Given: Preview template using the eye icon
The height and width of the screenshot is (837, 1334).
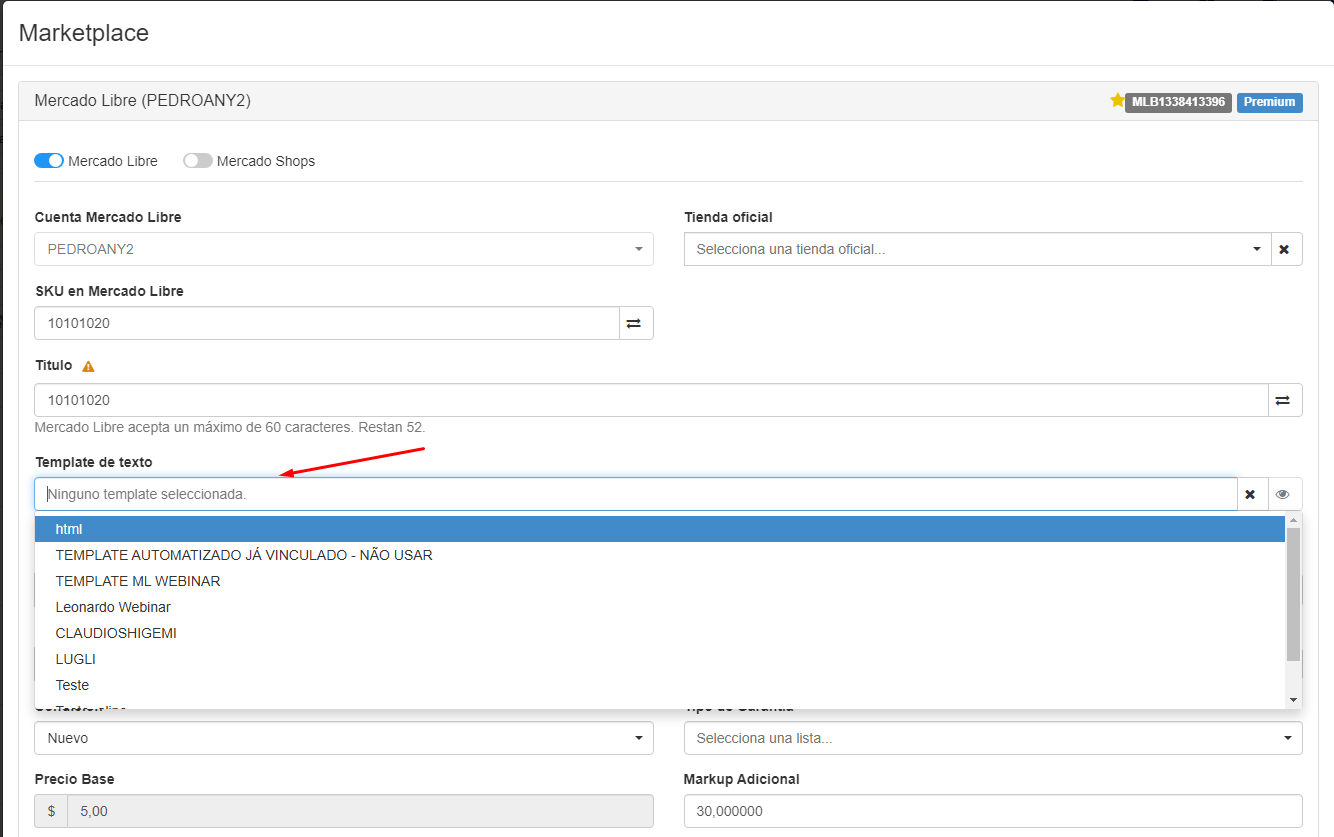Looking at the screenshot, I should pos(1285,494).
